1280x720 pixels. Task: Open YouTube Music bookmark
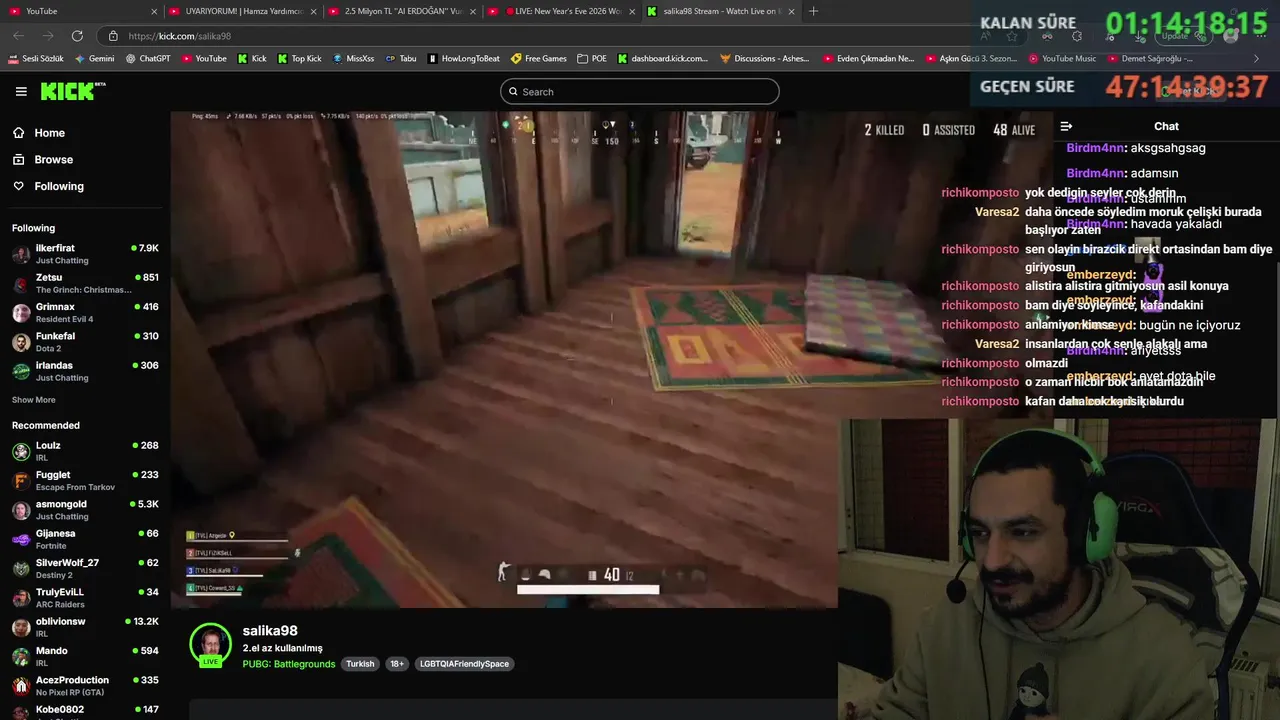coord(1062,59)
